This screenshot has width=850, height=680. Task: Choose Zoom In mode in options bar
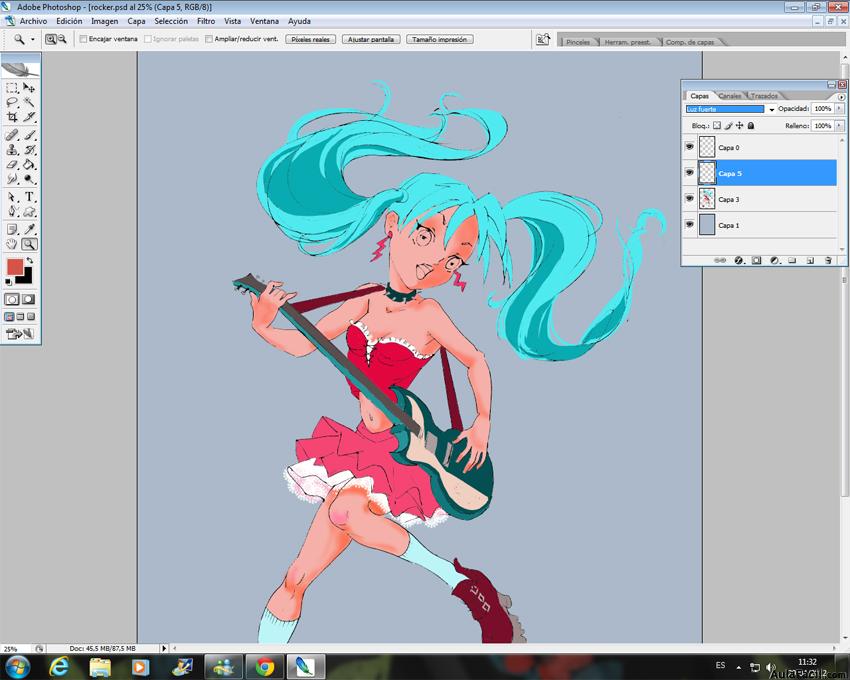50,39
